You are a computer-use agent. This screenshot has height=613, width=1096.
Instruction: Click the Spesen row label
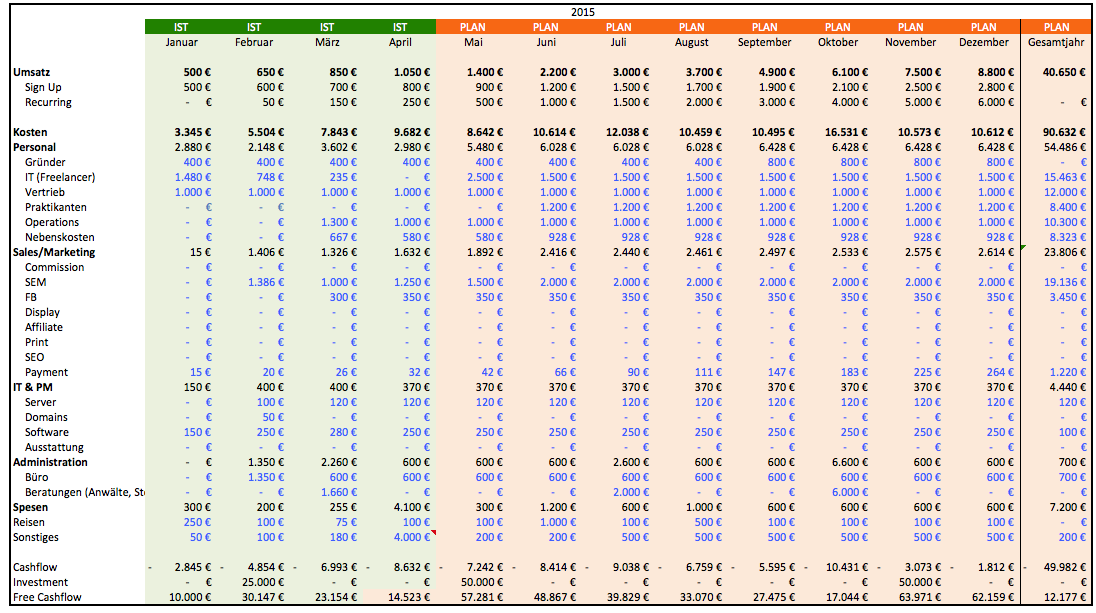[x=31, y=507]
